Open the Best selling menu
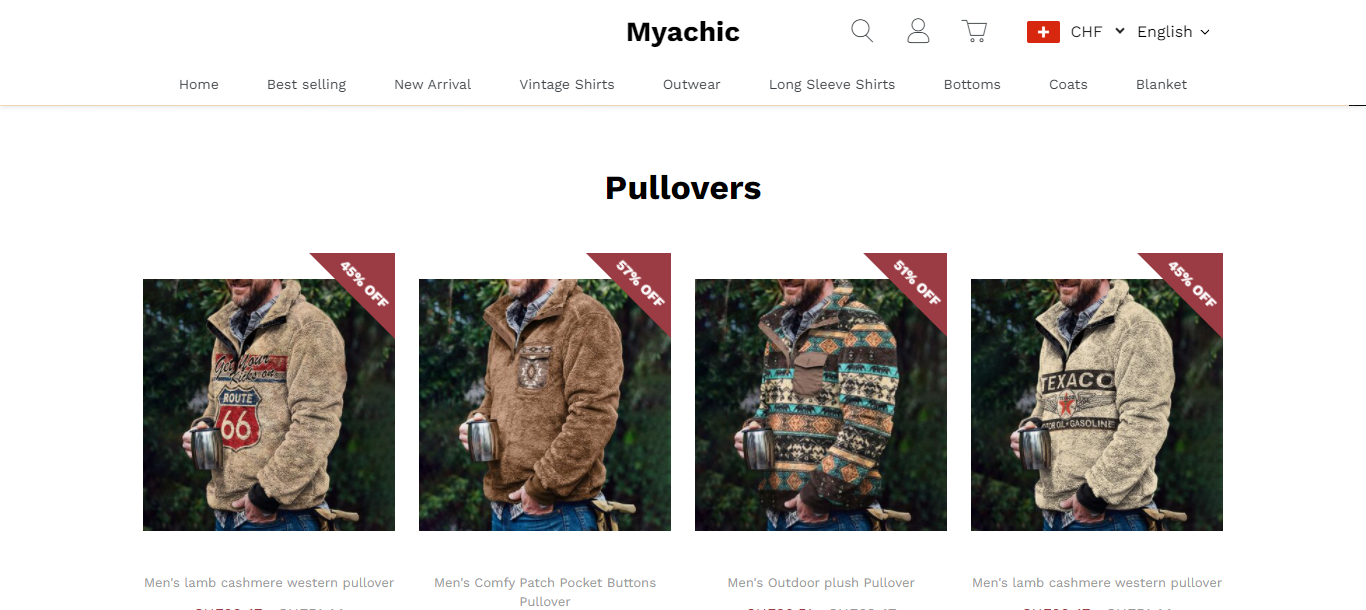1366x610 pixels. [x=306, y=85]
